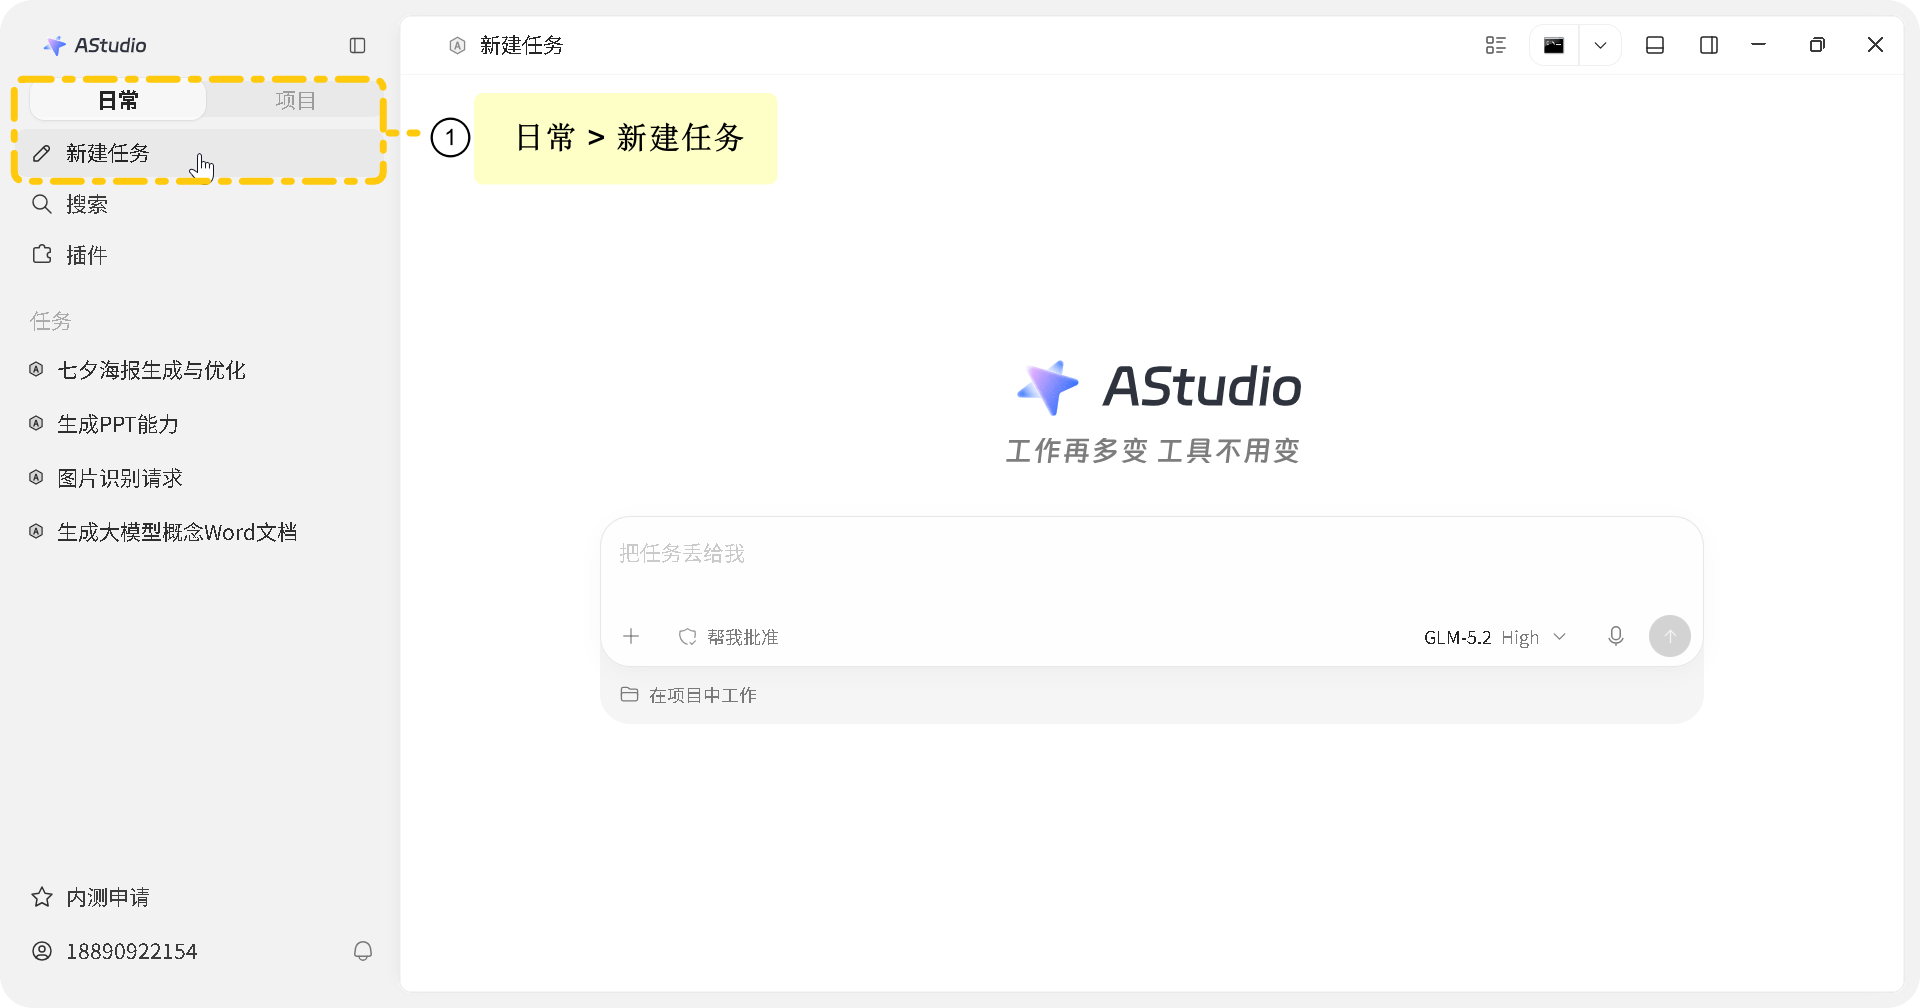The width and height of the screenshot is (1920, 1008).
Task: Click the star icon beside 内测申请
Action: click(x=42, y=897)
